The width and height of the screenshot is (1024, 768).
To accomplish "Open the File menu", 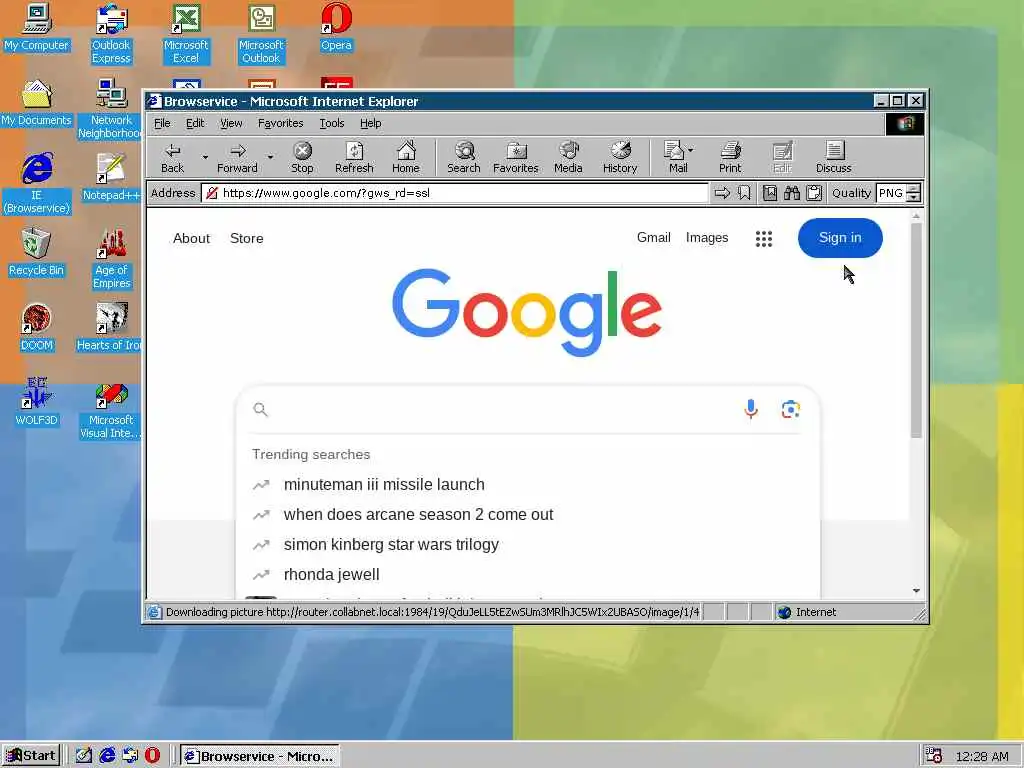I will point(162,123).
